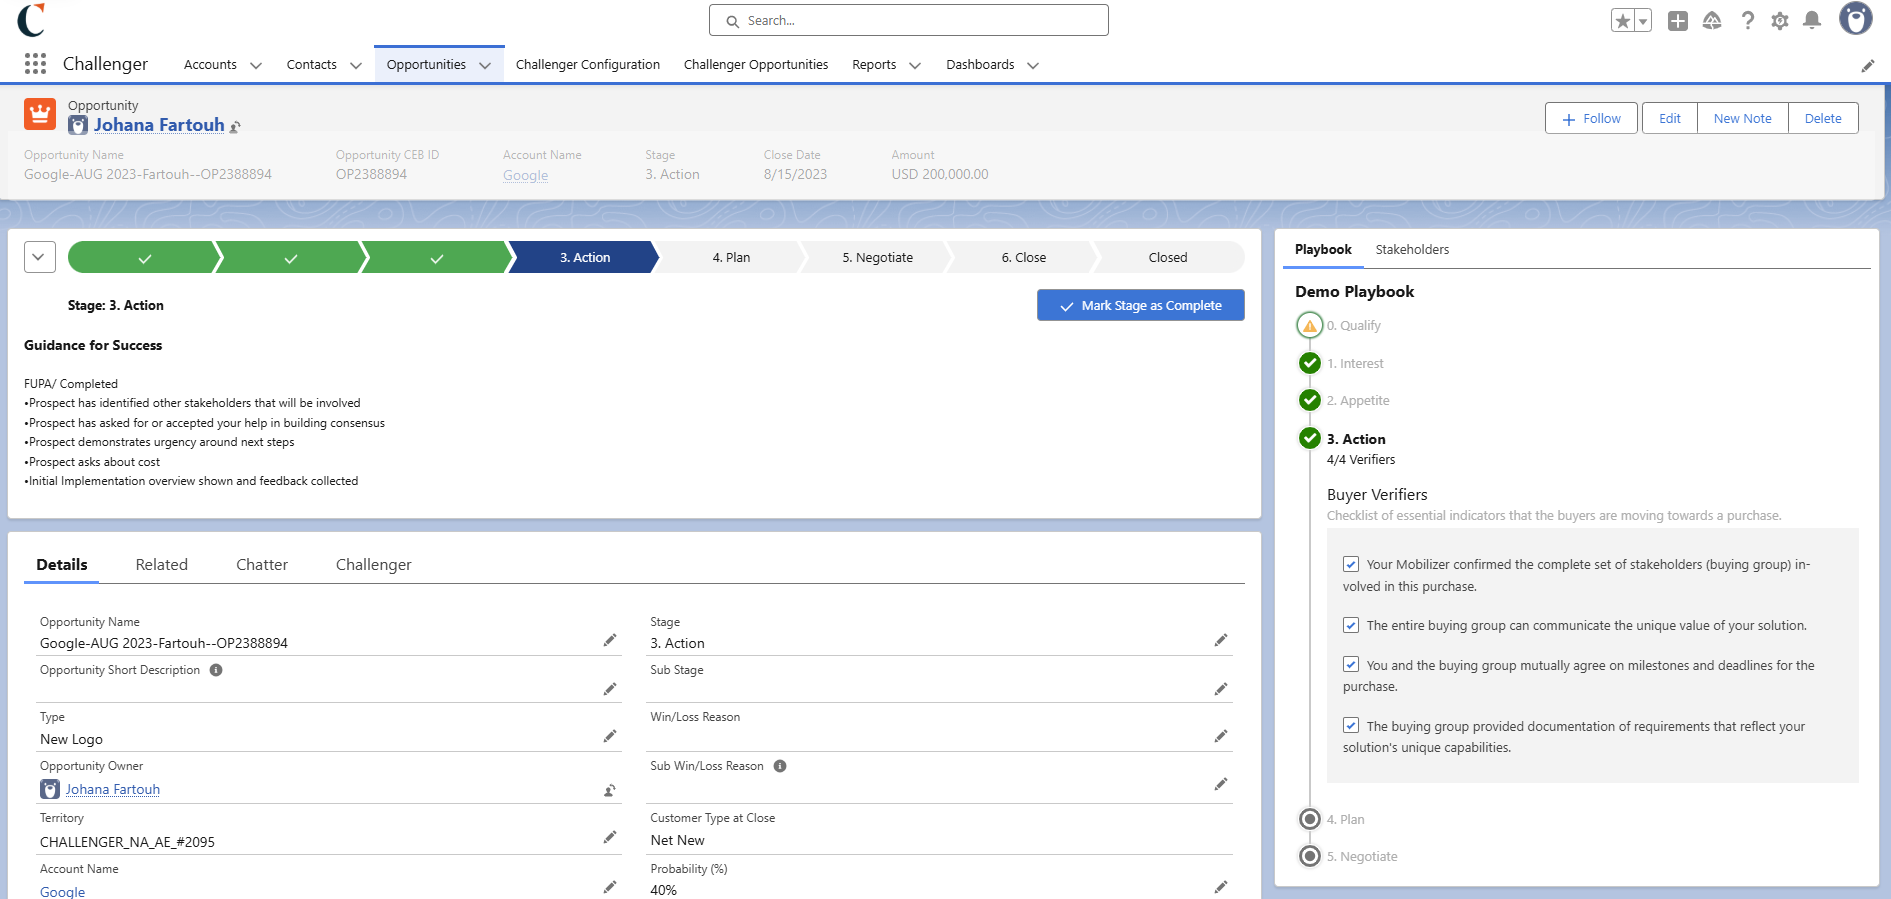
Task: Open Google account link in header
Action: click(x=525, y=175)
